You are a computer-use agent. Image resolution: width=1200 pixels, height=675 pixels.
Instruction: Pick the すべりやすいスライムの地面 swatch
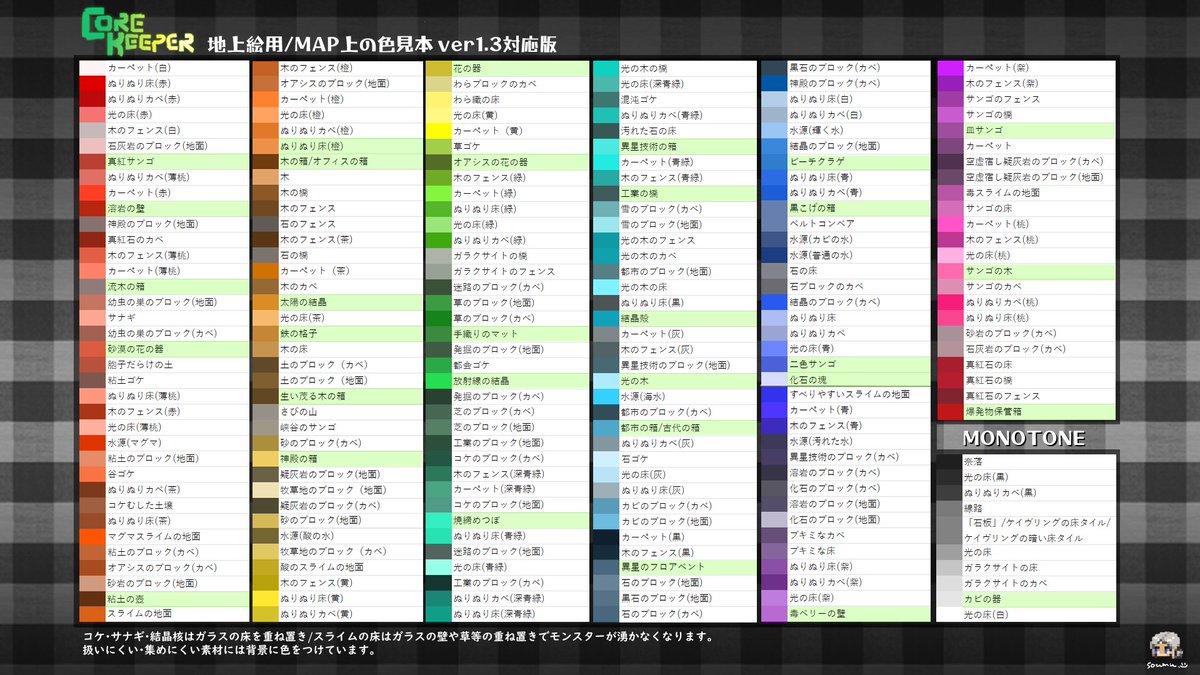click(775, 396)
